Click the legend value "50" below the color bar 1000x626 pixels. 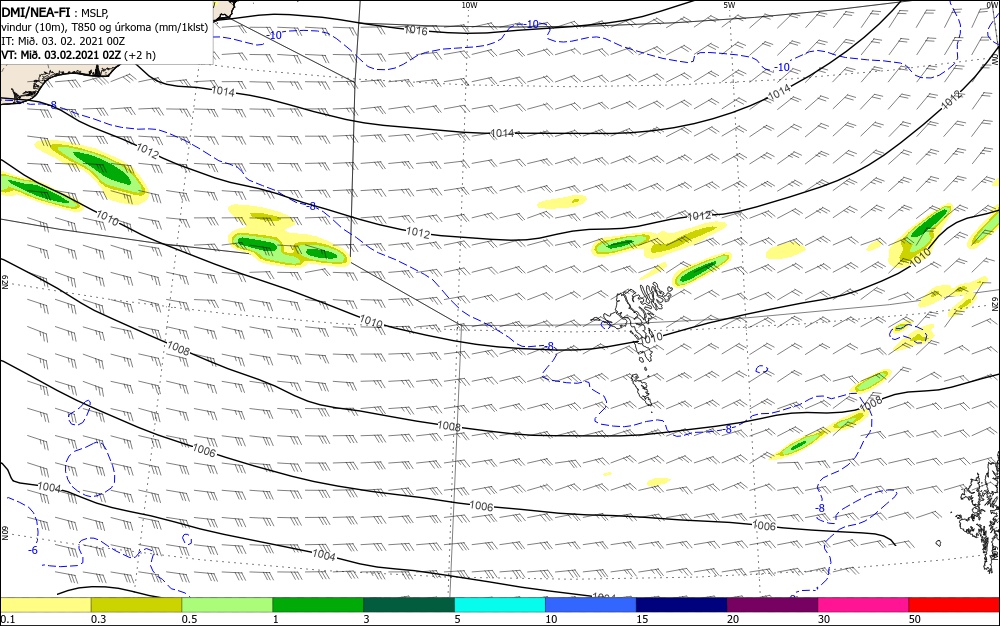tap(915, 619)
